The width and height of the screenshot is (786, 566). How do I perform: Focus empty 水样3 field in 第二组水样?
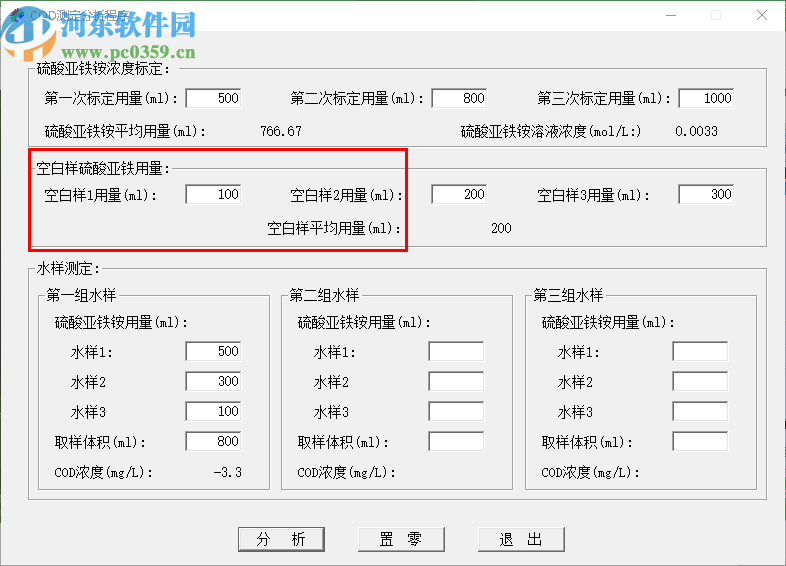457,412
